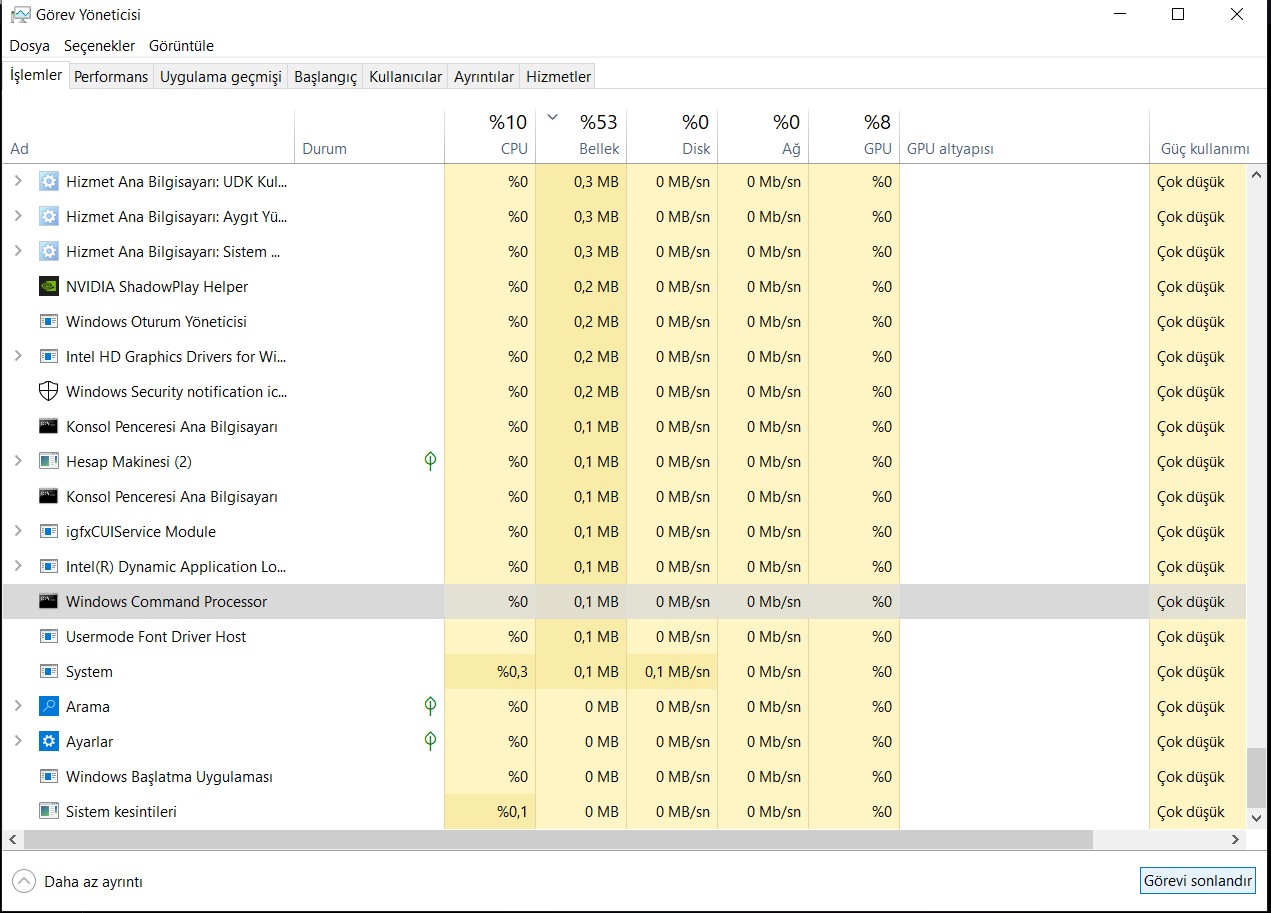
Task: Click the NVIDIA ShadowPlay Helper icon
Action: pyautogui.click(x=48, y=286)
